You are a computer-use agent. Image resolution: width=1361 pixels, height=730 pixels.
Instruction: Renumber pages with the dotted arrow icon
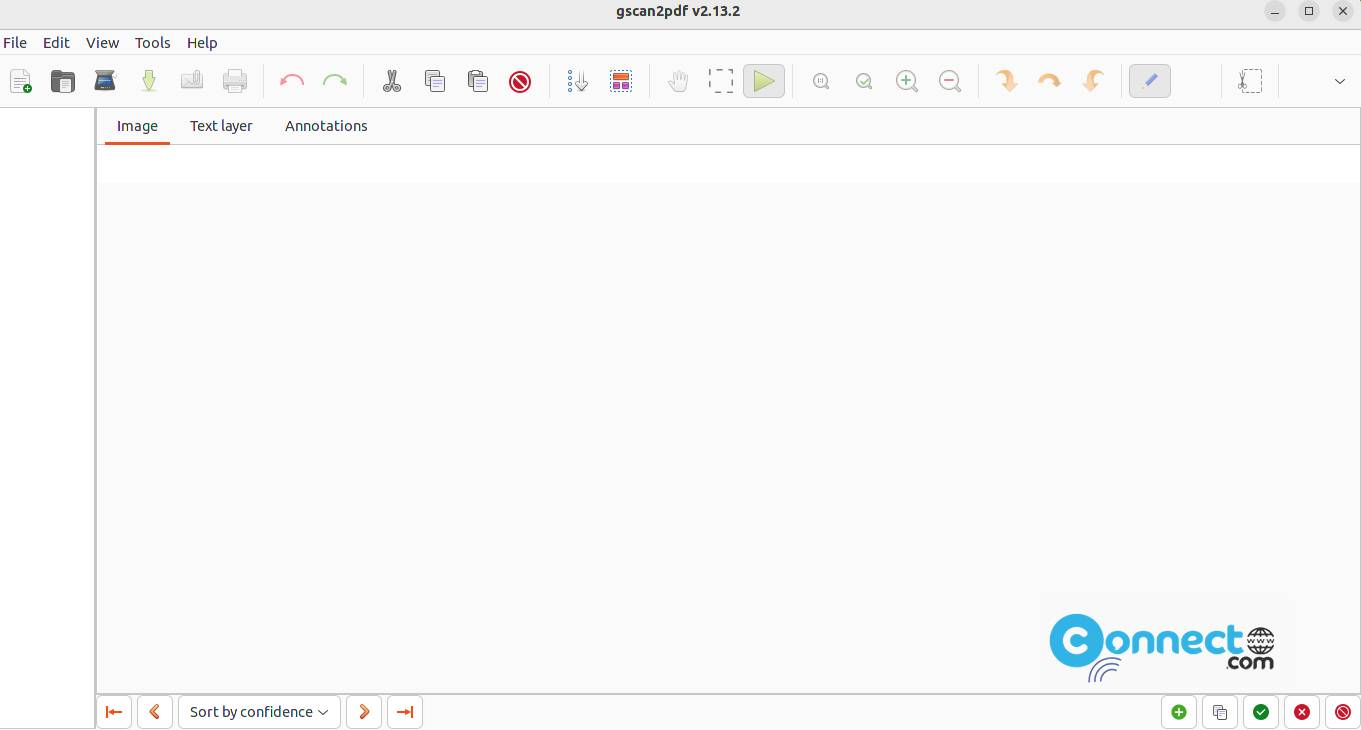coord(577,81)
